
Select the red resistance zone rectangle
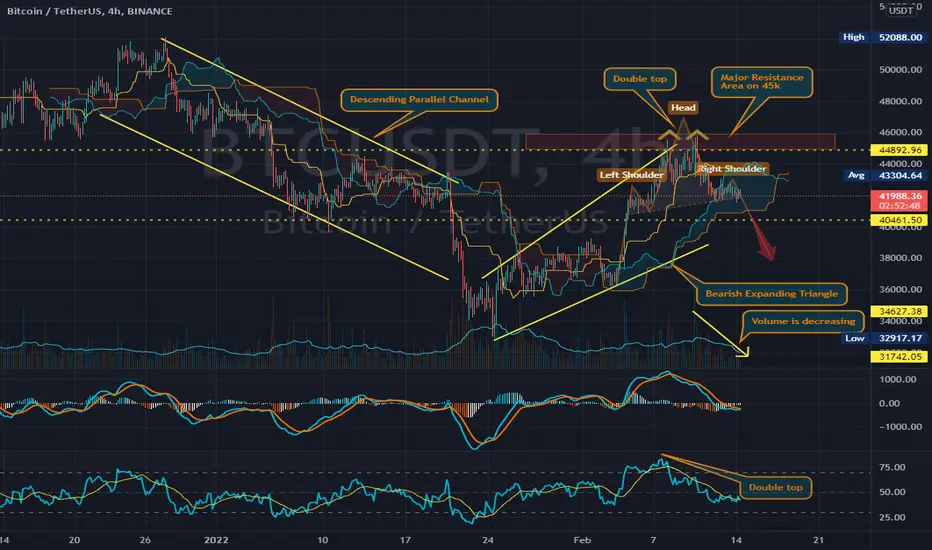pos(680,142)
